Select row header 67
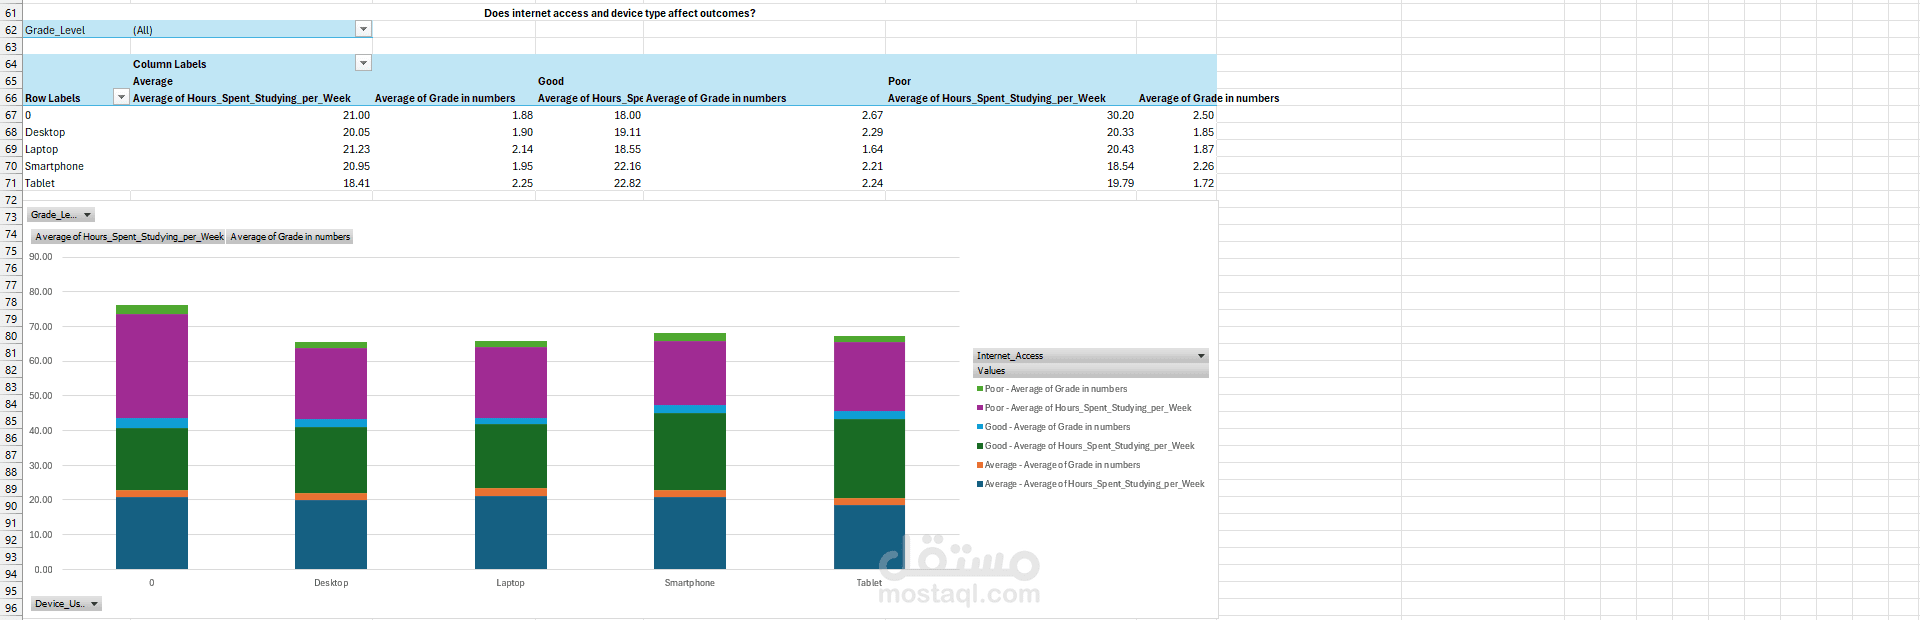The height and width of the screenshot is (620, 1920). [x=11, y=115]
